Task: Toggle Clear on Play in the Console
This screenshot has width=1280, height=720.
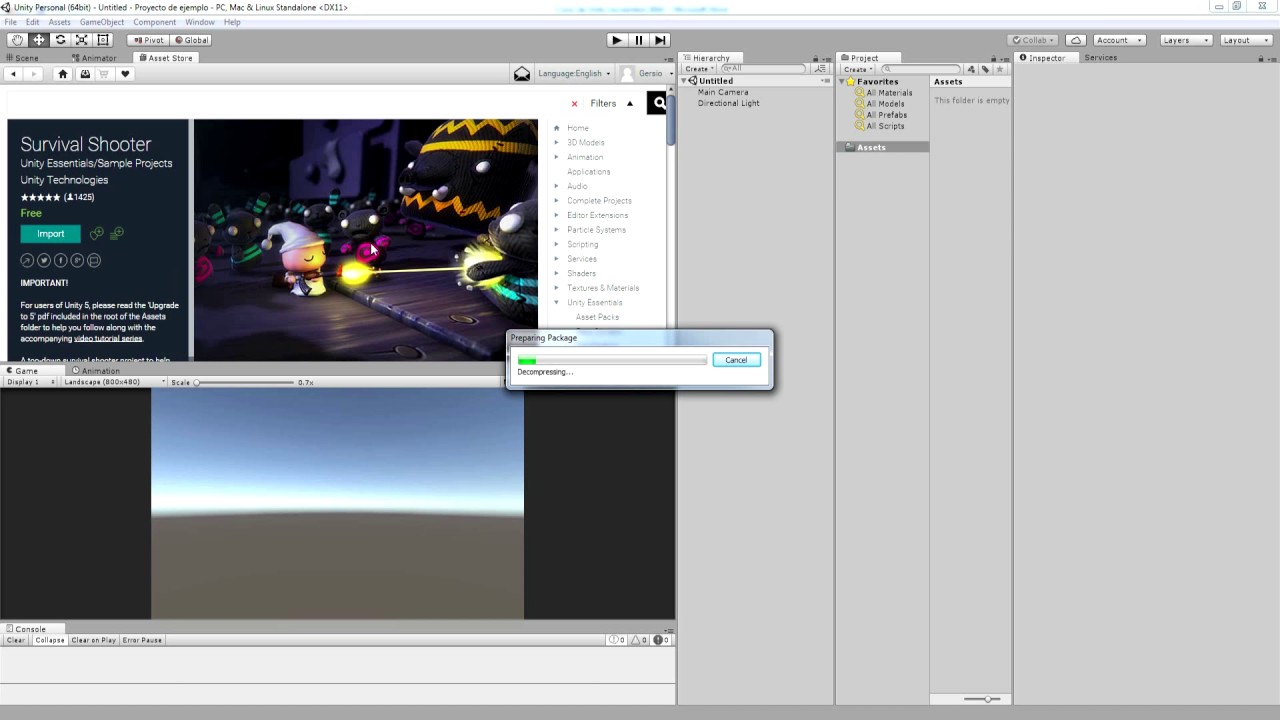Action: click(x=94, y=640)
